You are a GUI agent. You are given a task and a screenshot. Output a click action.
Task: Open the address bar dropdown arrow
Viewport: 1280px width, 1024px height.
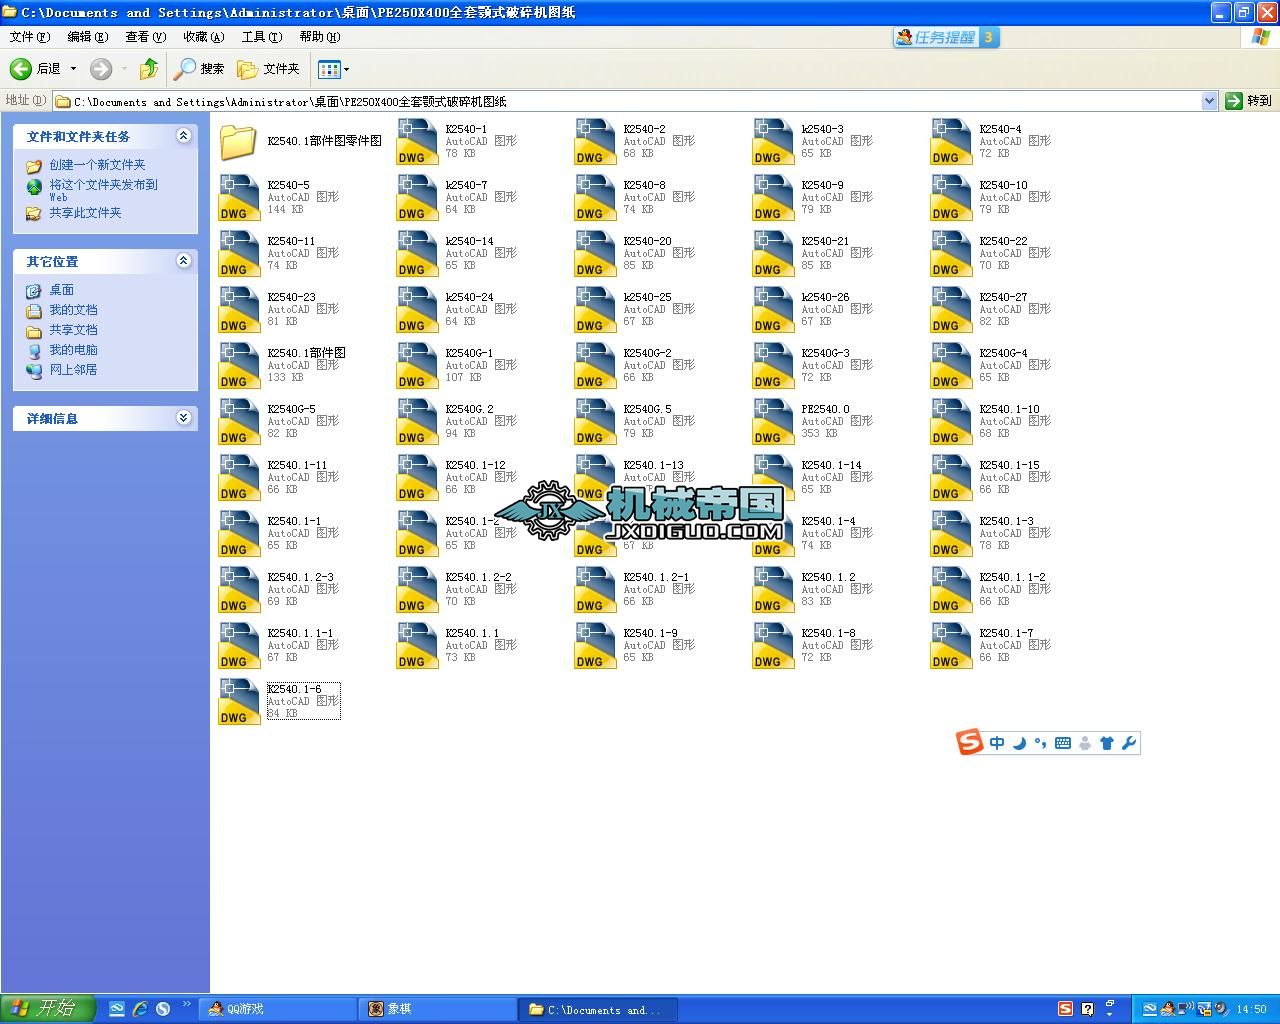(x=1209, y=101)
